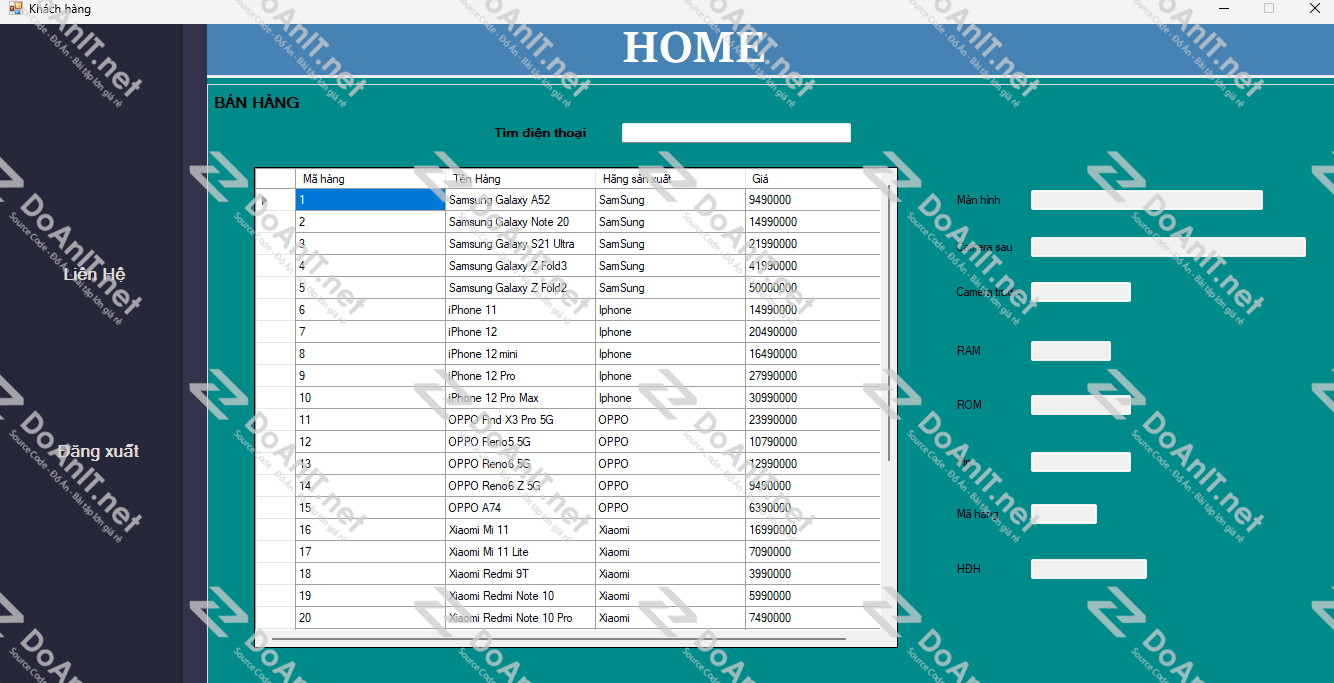
Task: Click the table's vertical scrollbar
Action: pos(889,322)
